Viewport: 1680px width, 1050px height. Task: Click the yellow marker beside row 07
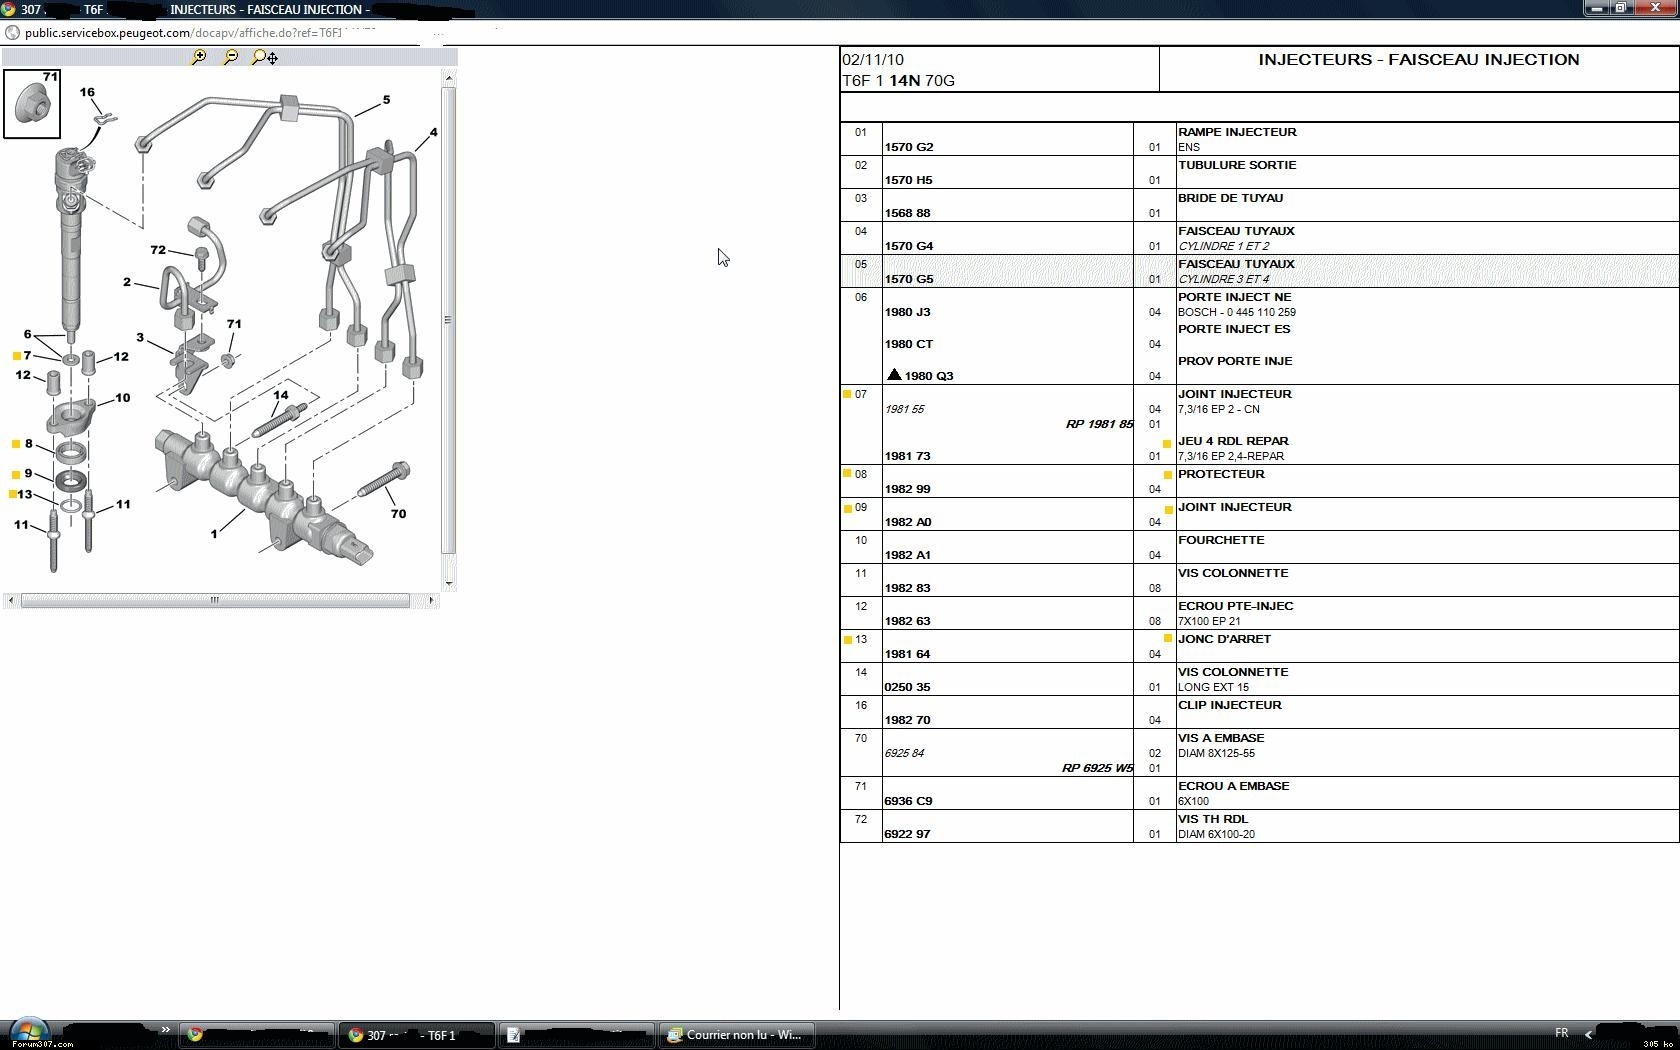pos(847,394)
